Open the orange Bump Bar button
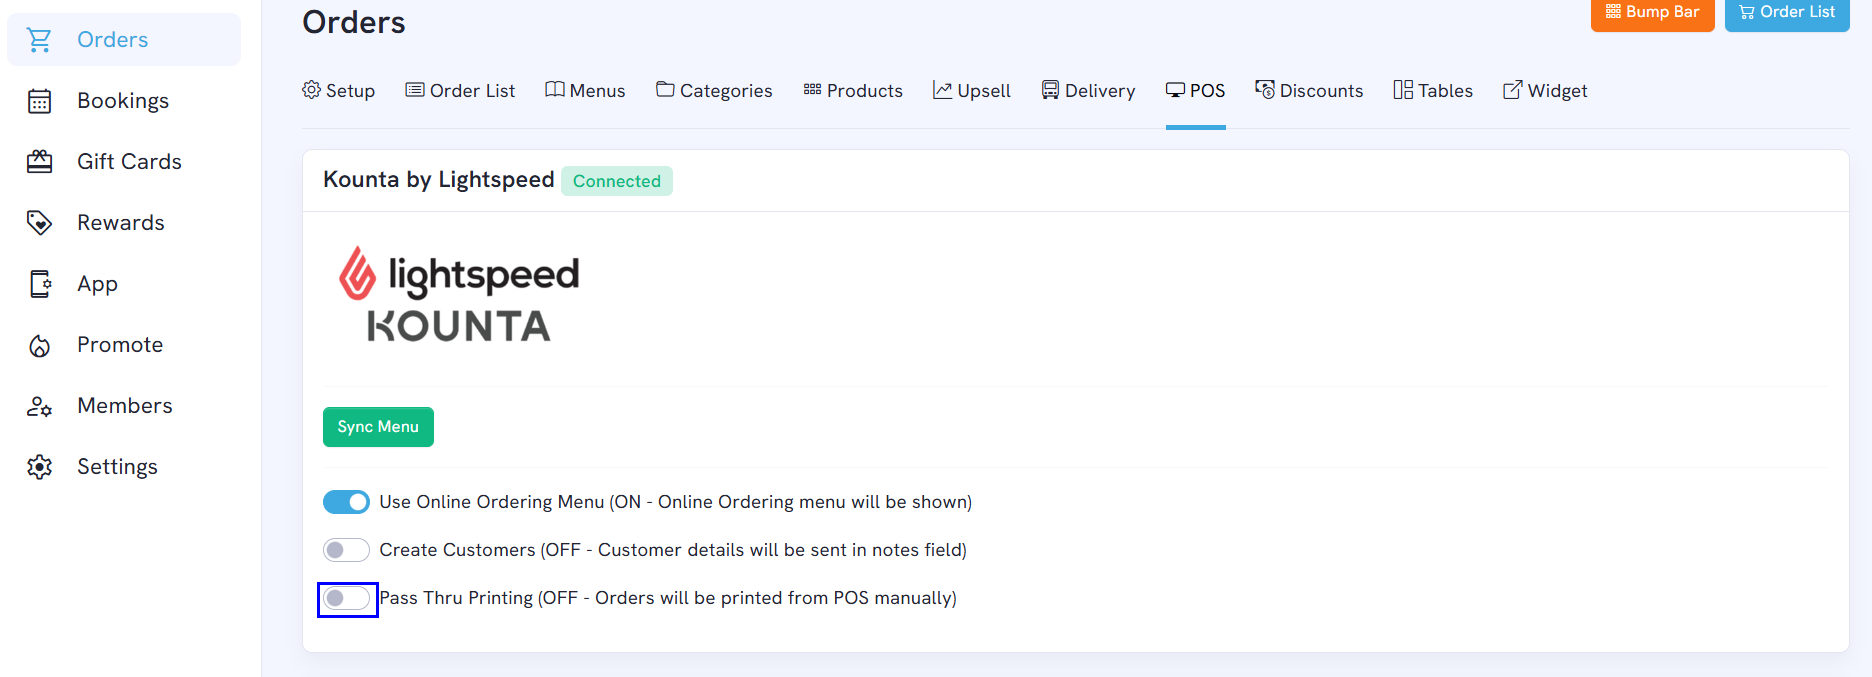The height and width of the screenshot is (677, 1872). [x=1653, y=13]
